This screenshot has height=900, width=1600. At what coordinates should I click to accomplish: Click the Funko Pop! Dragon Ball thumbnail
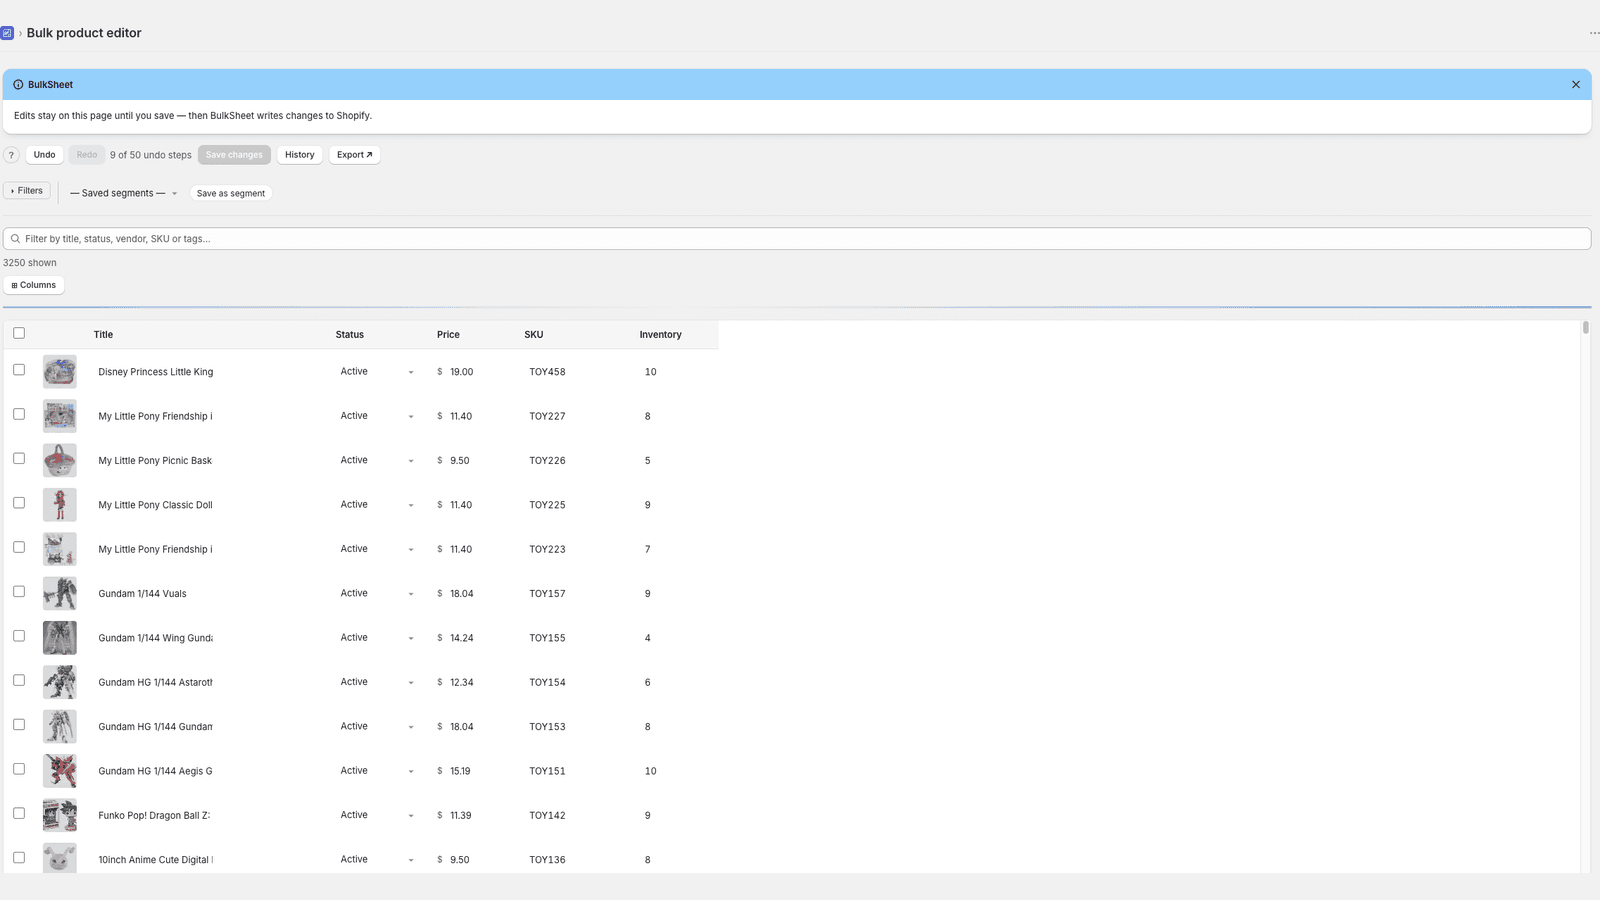coord(60,815)
